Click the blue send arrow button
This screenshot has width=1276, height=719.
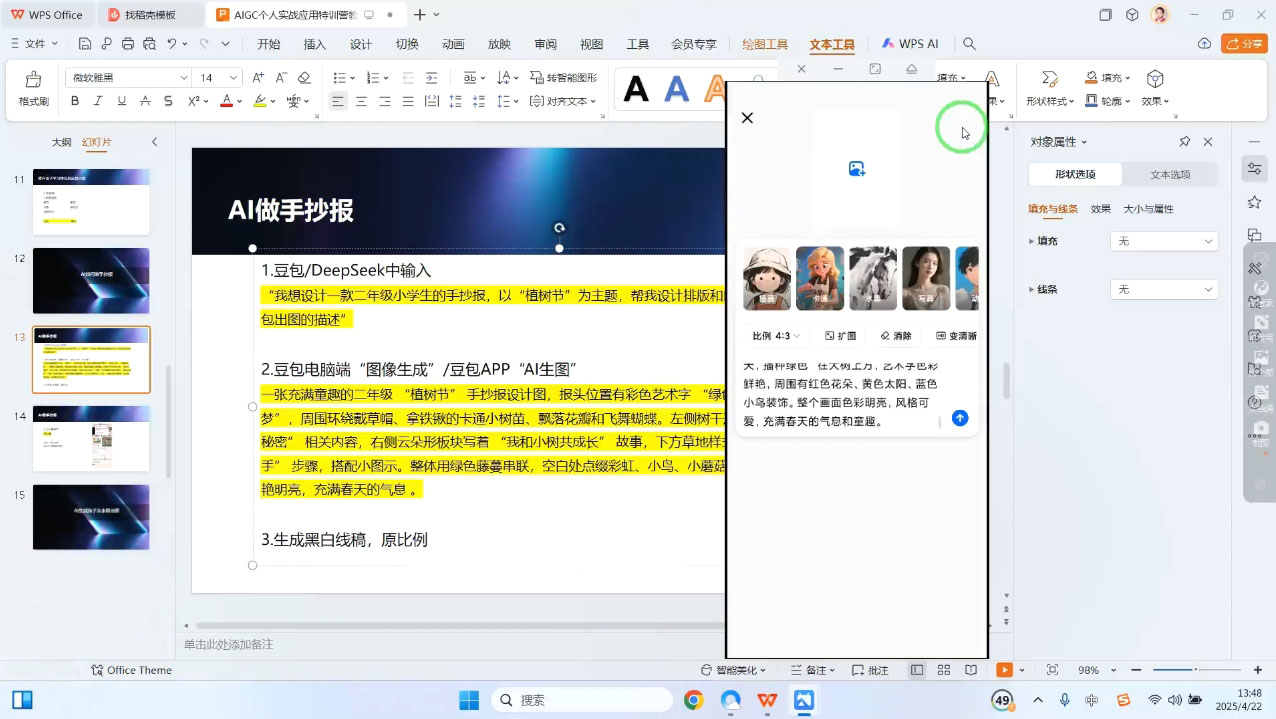(x=960, y=418)
